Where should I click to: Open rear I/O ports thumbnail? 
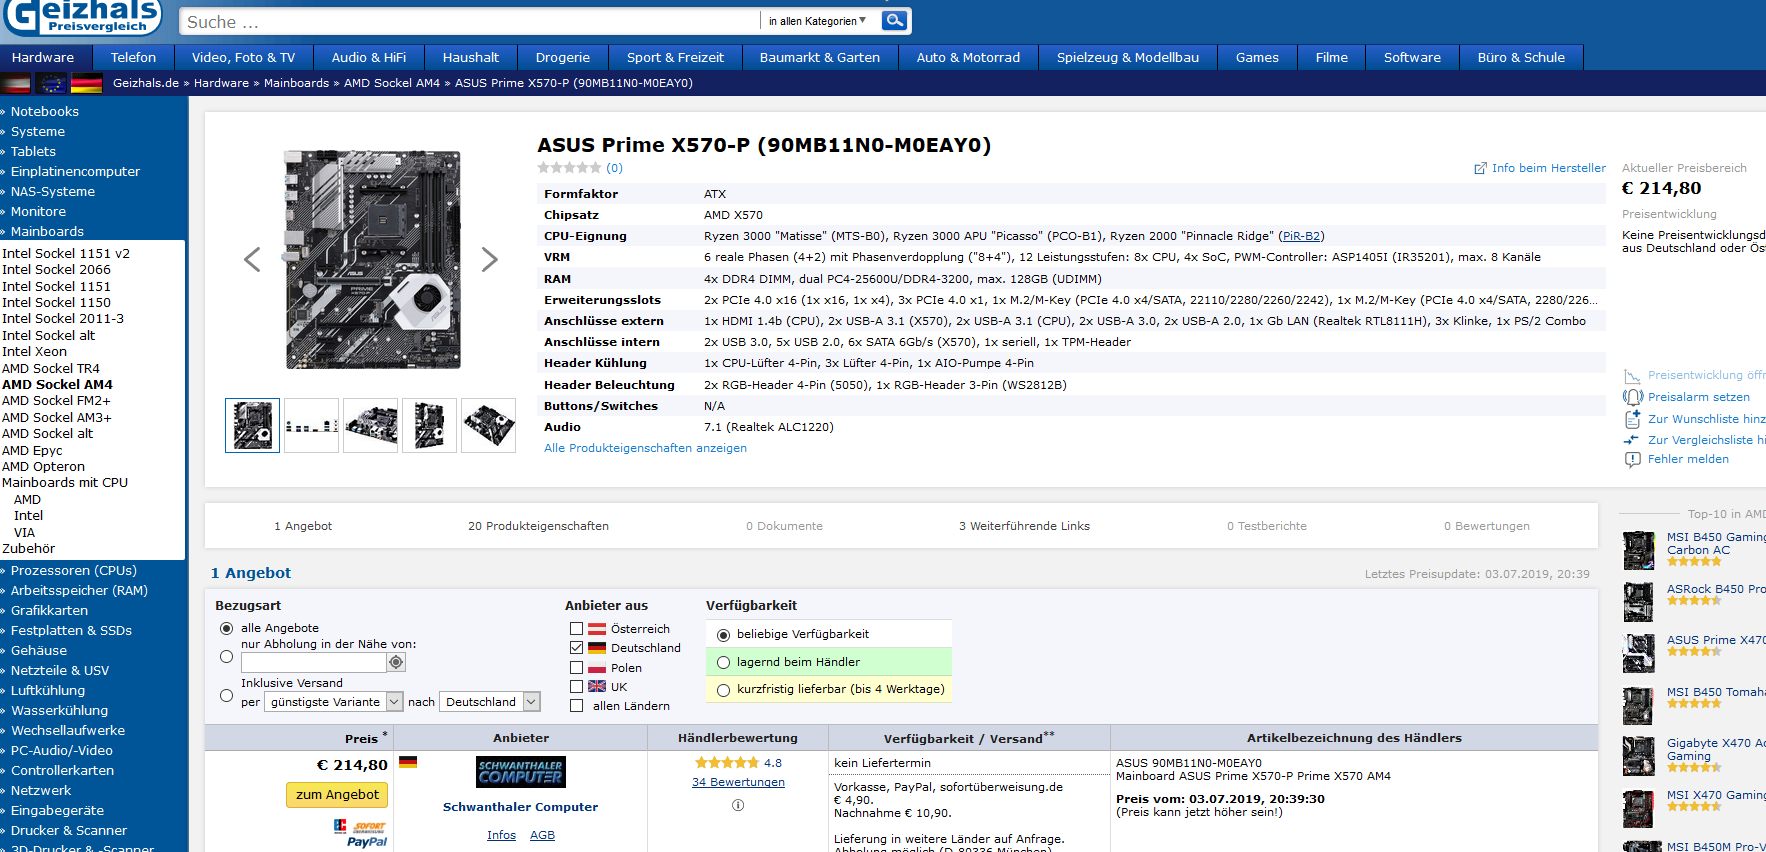click(311, 425)
